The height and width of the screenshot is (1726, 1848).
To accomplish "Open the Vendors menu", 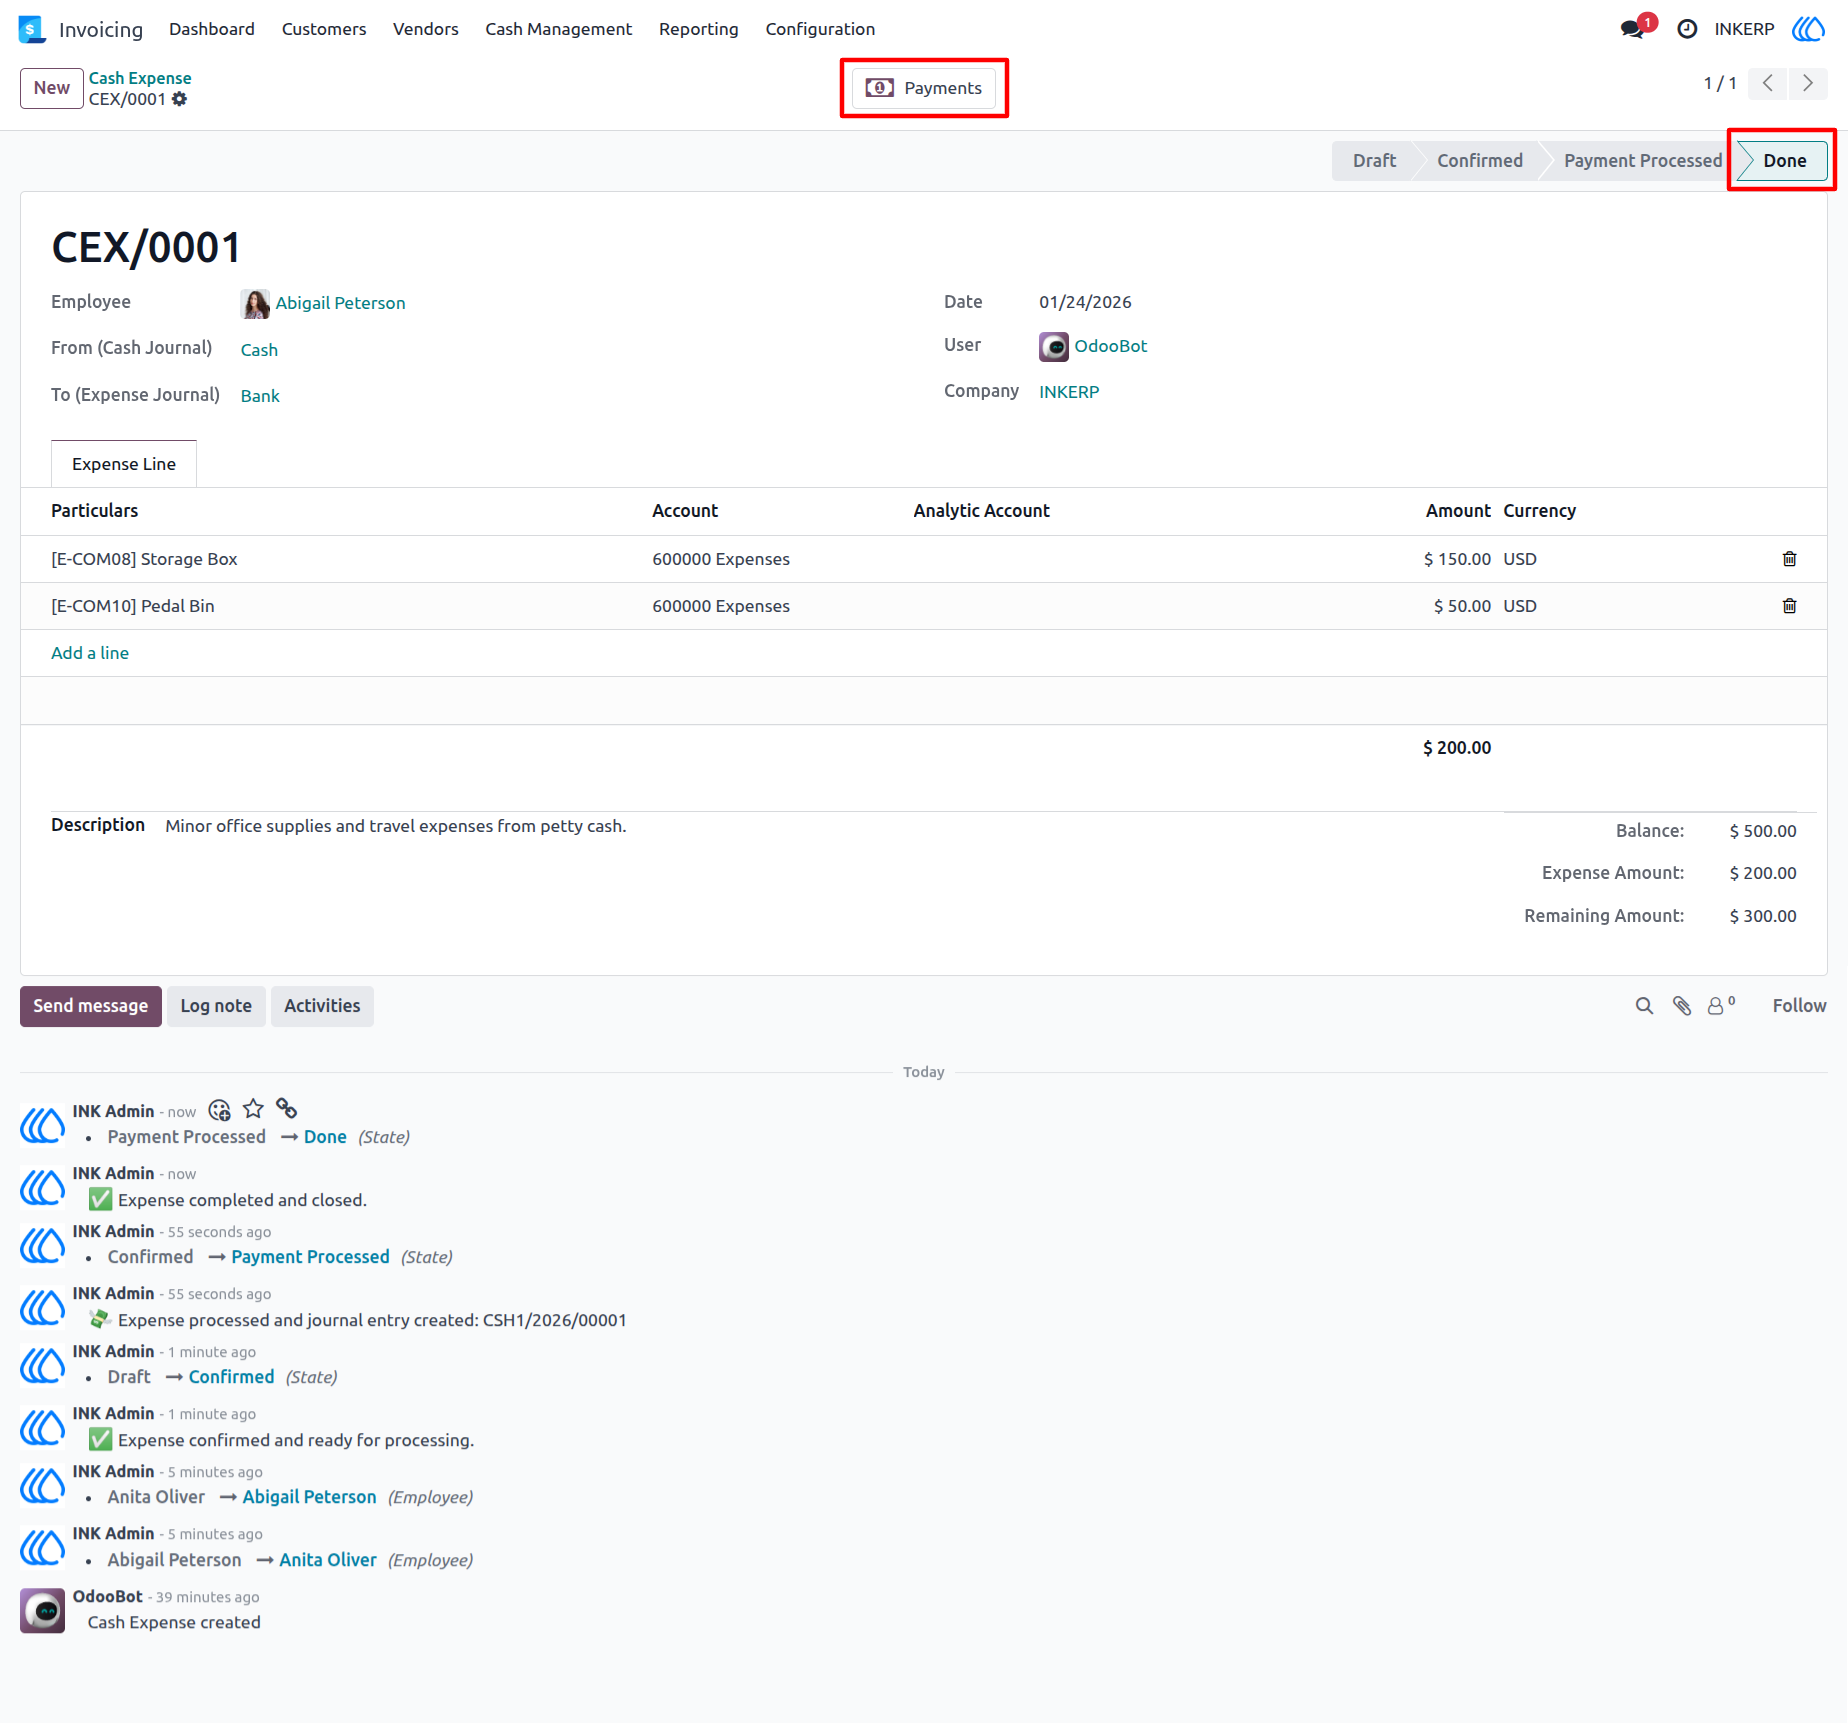I will pos(426,29).
